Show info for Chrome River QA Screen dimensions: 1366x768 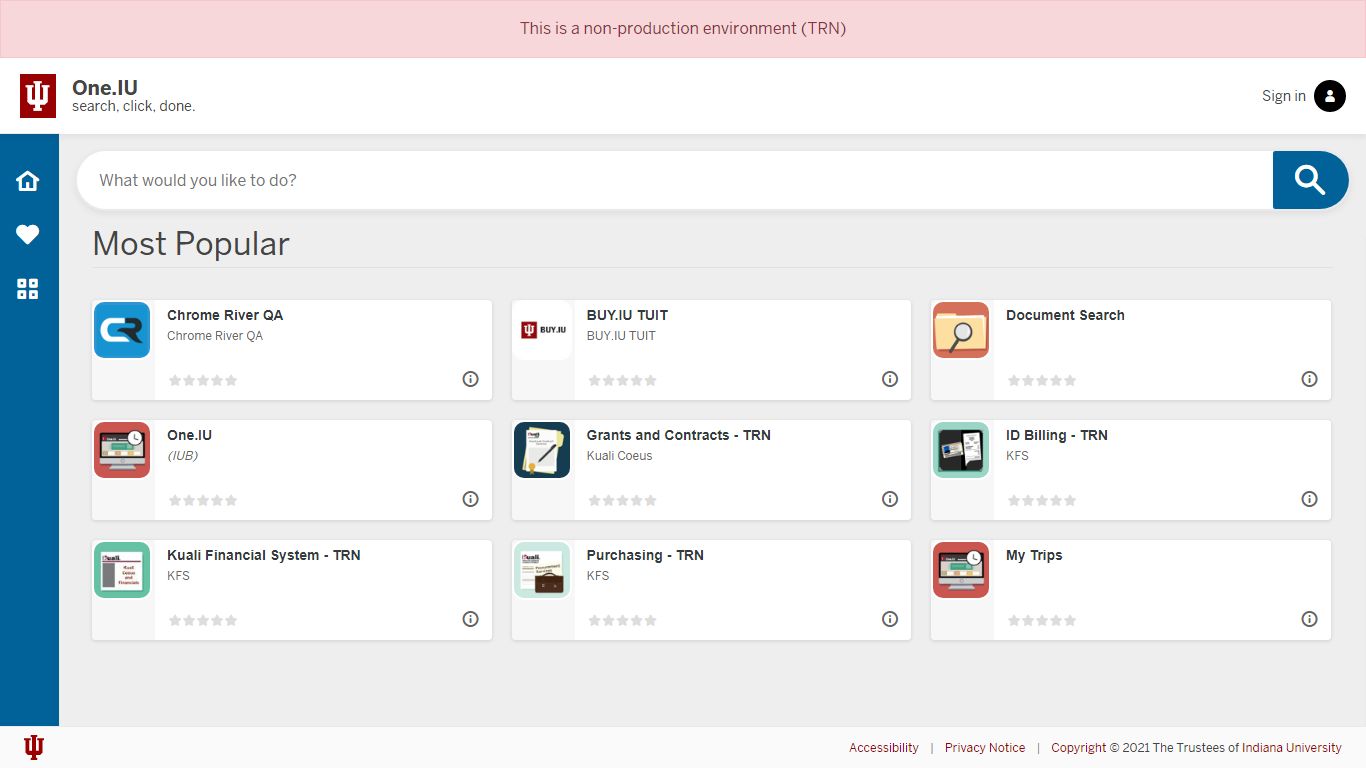point(471,379)
